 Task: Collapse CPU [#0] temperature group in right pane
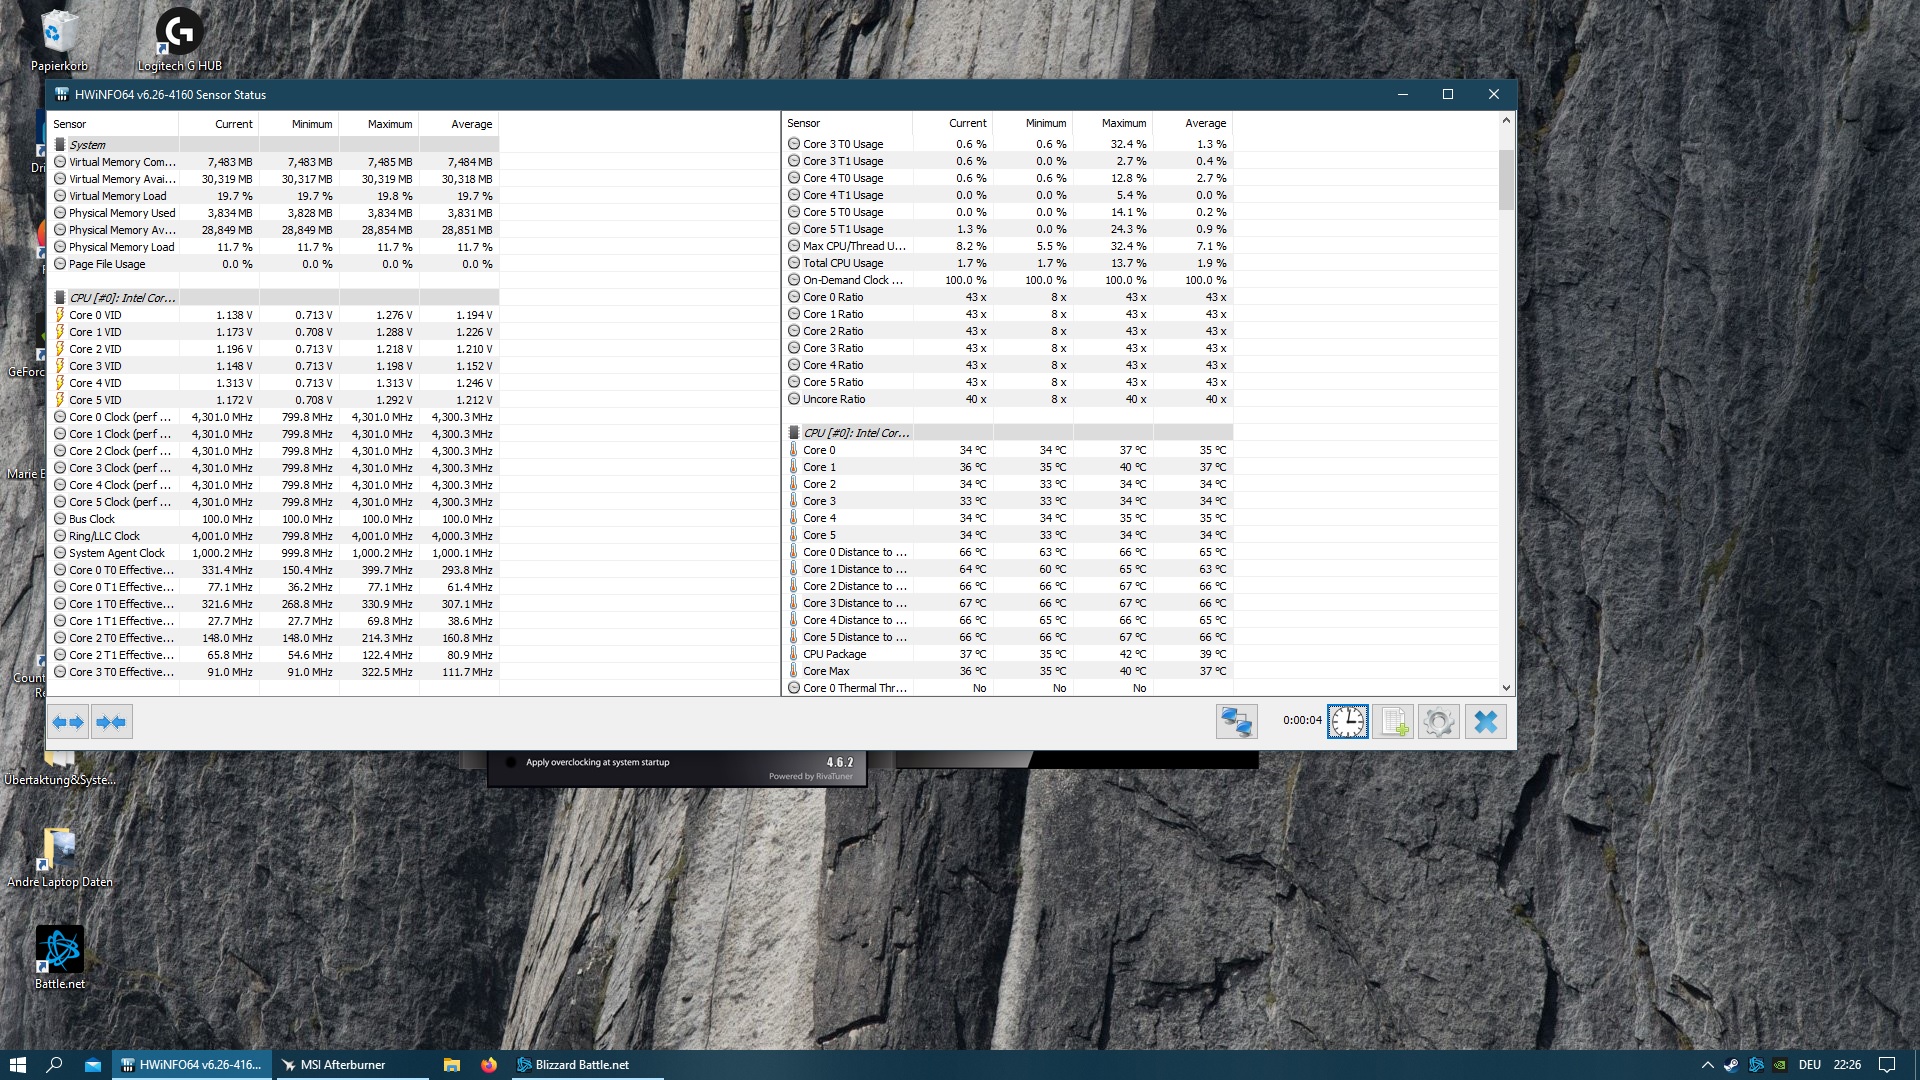[855, 433]
